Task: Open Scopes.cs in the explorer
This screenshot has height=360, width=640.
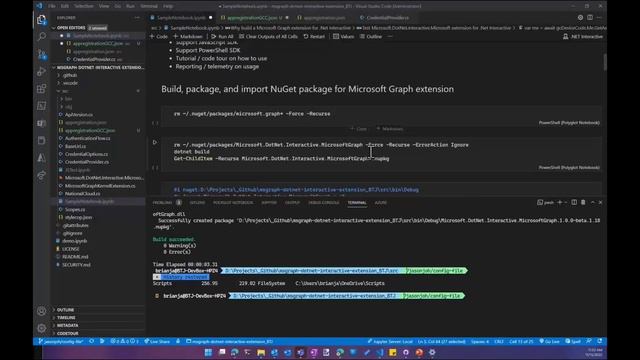Action: pyautogui.click(x=75, y=209)
